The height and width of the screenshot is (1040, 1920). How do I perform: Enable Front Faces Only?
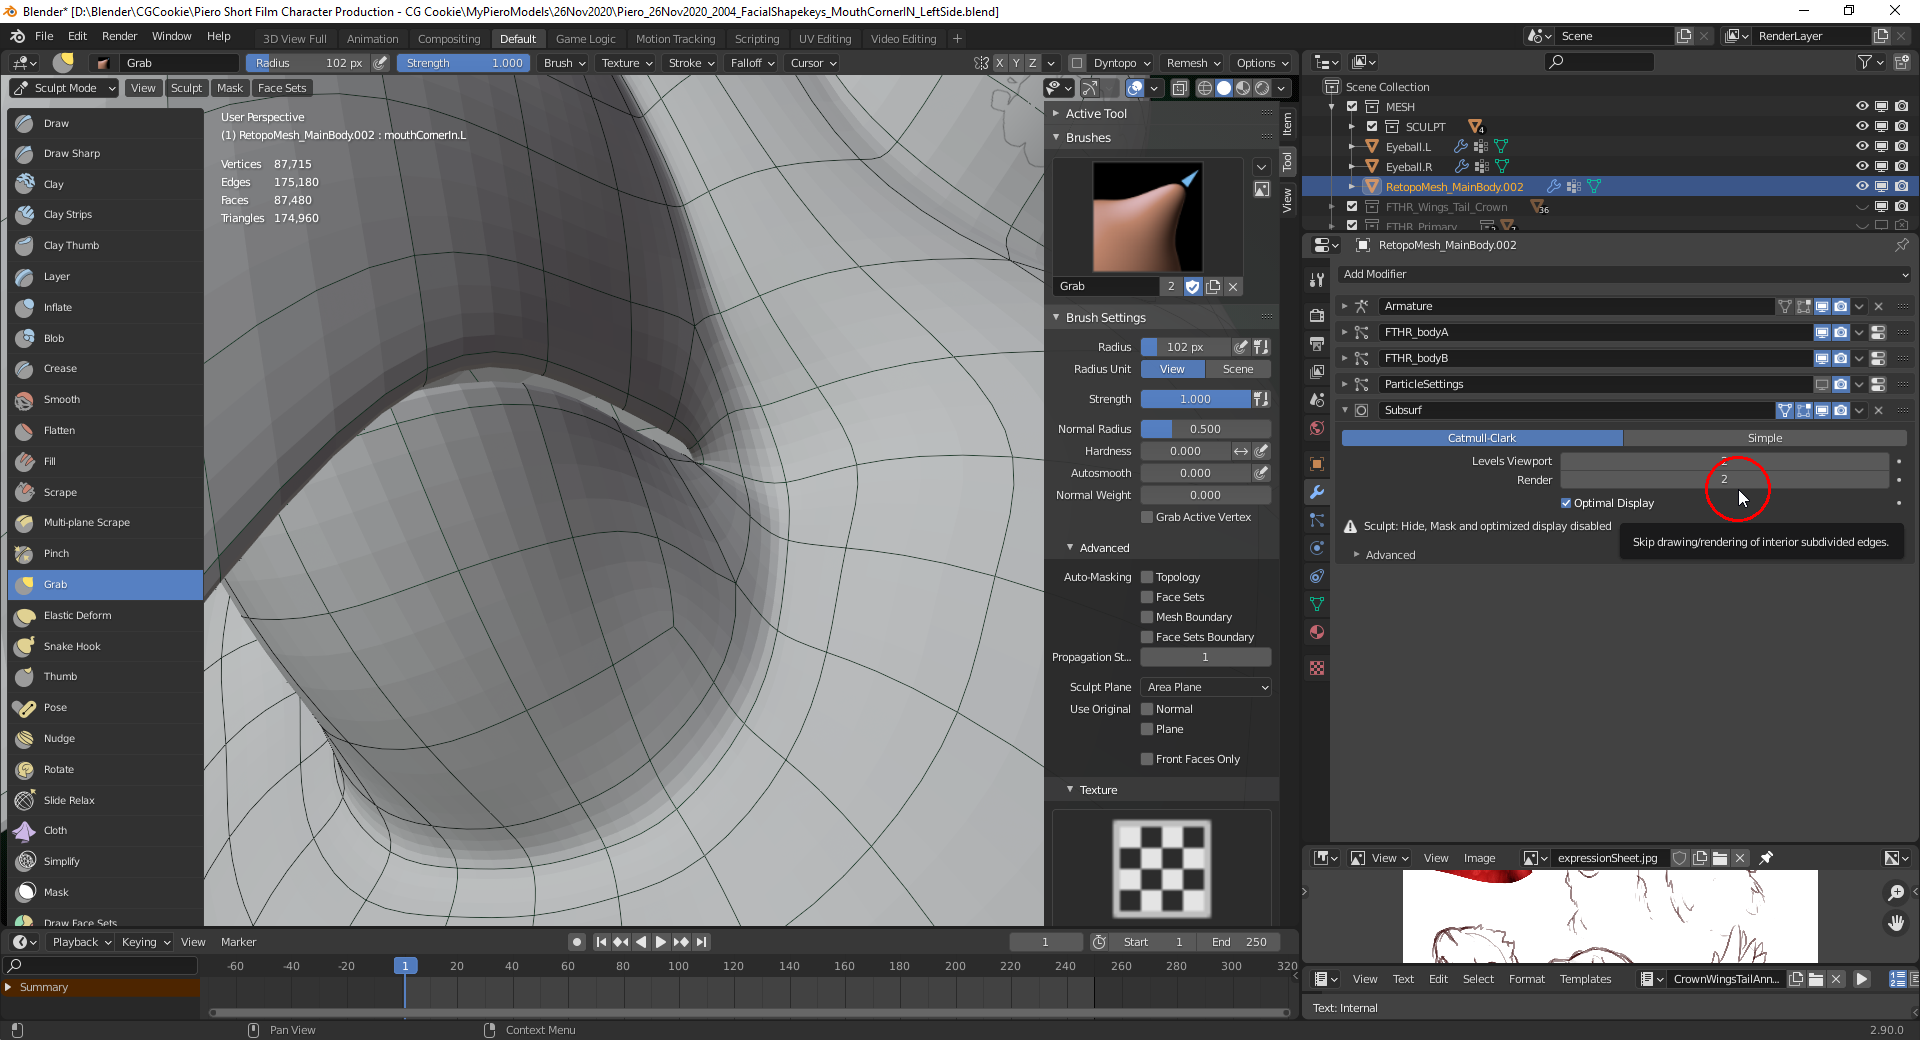click(1148, 758)
